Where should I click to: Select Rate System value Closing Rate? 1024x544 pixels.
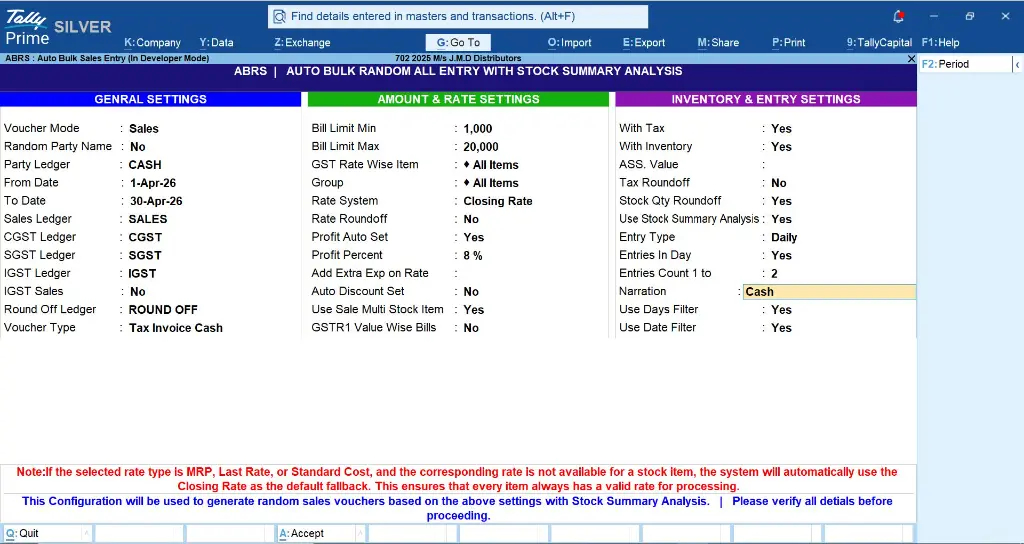498,201
